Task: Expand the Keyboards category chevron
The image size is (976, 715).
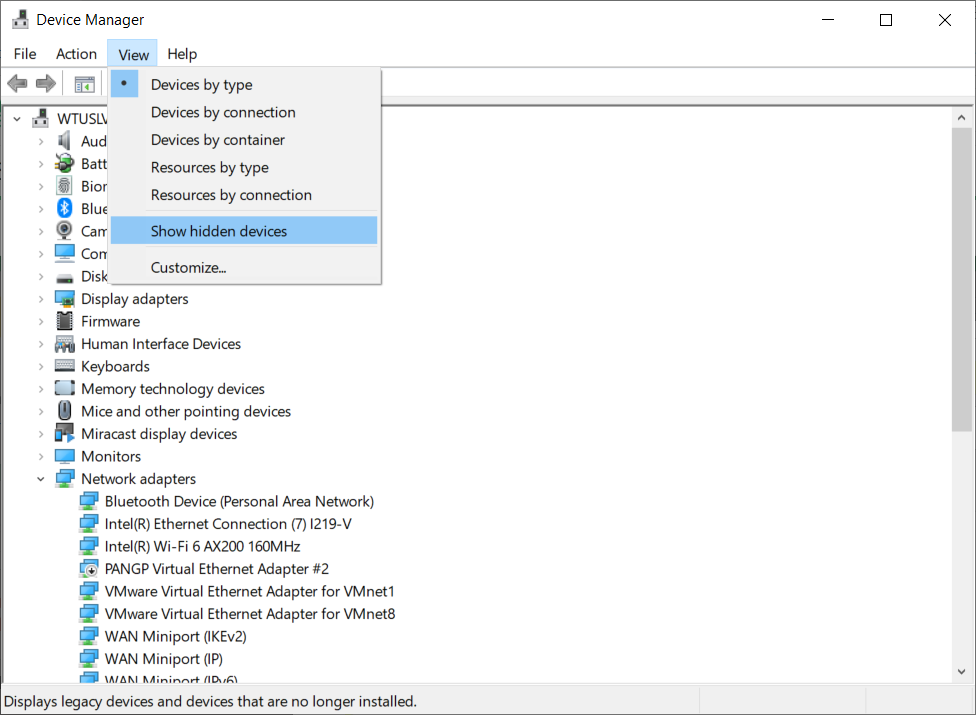Action: click(x=41, y=367)
